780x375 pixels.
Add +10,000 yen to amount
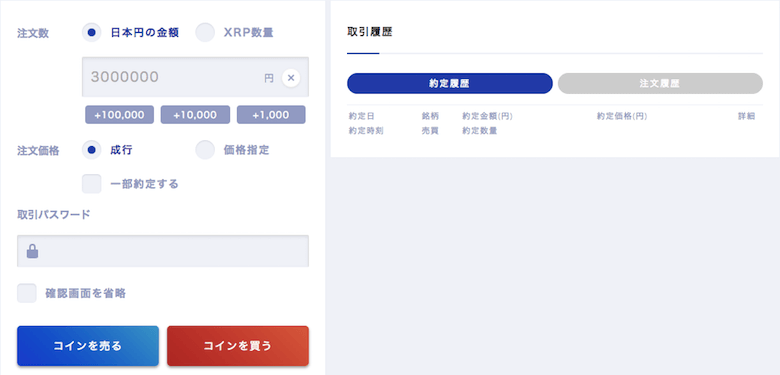[x=195, y=115]
